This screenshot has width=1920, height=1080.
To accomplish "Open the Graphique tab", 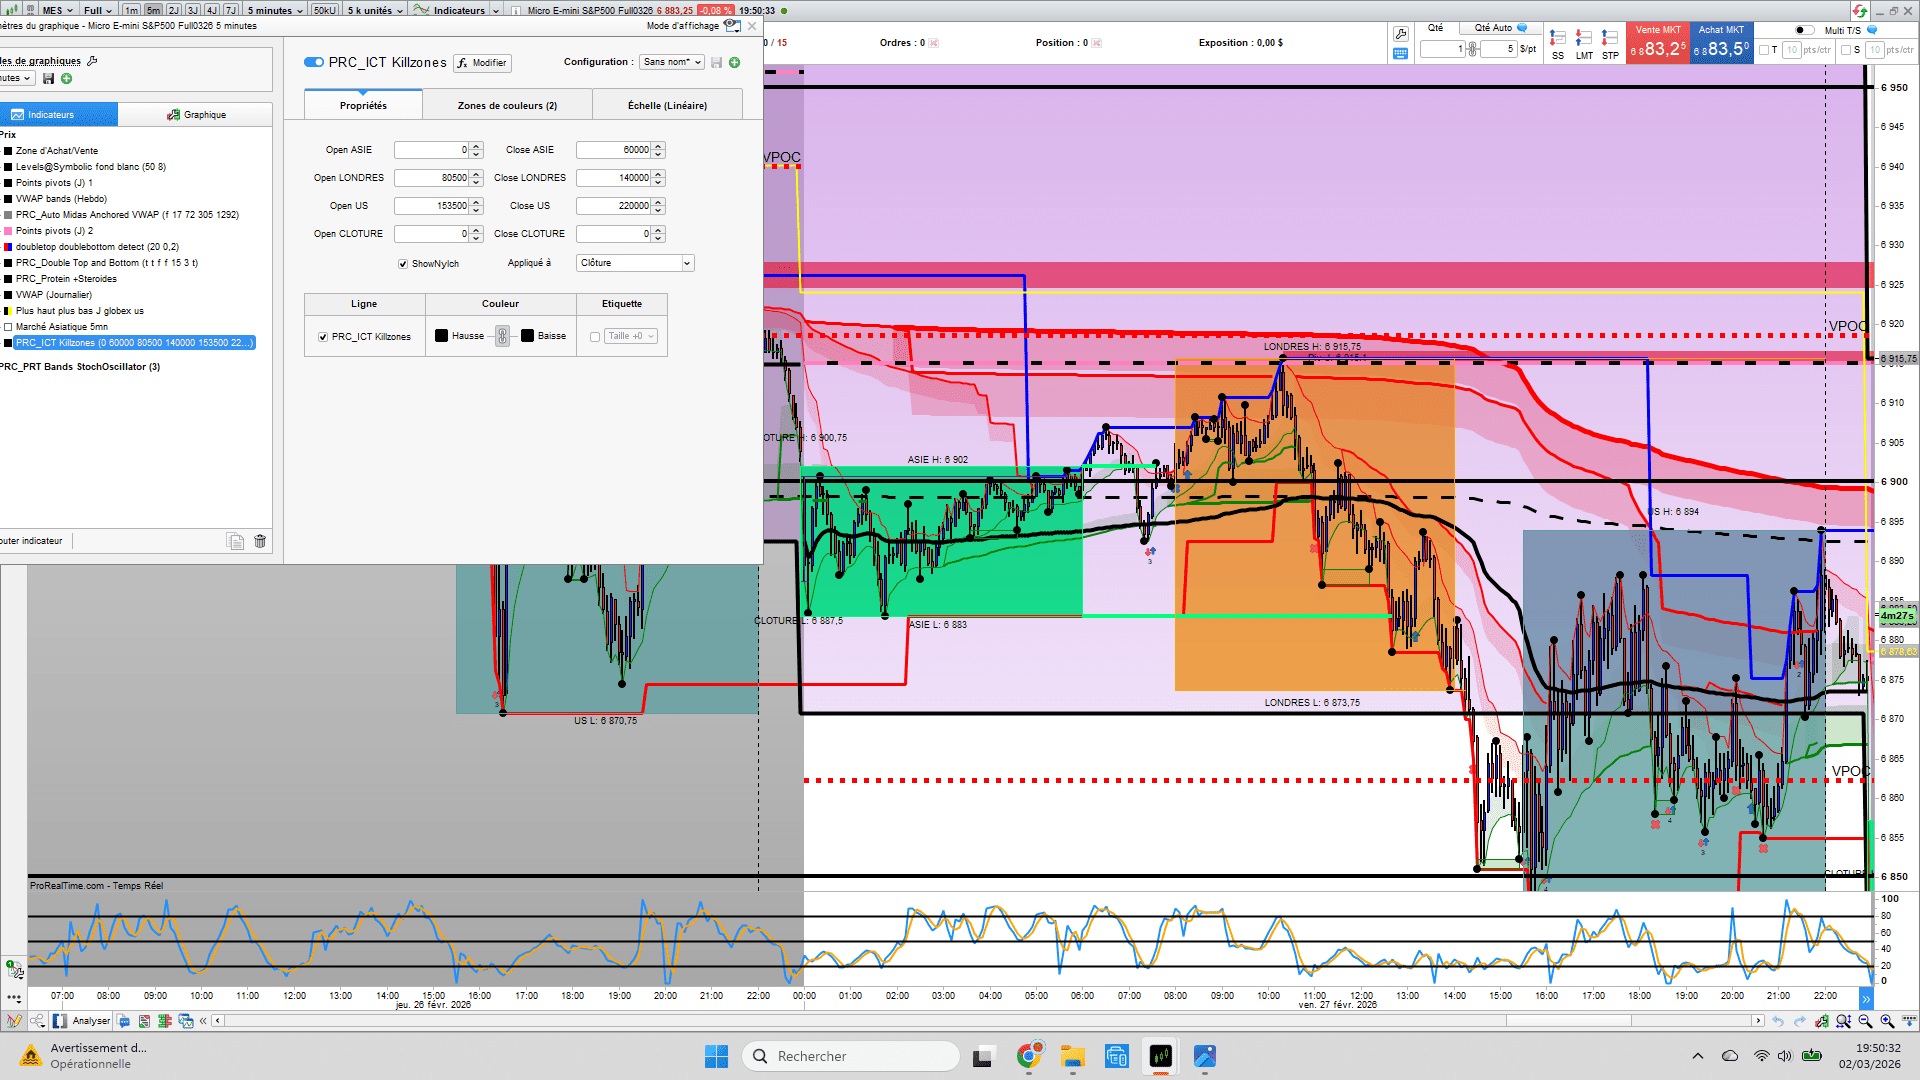I will pos(196,115).
